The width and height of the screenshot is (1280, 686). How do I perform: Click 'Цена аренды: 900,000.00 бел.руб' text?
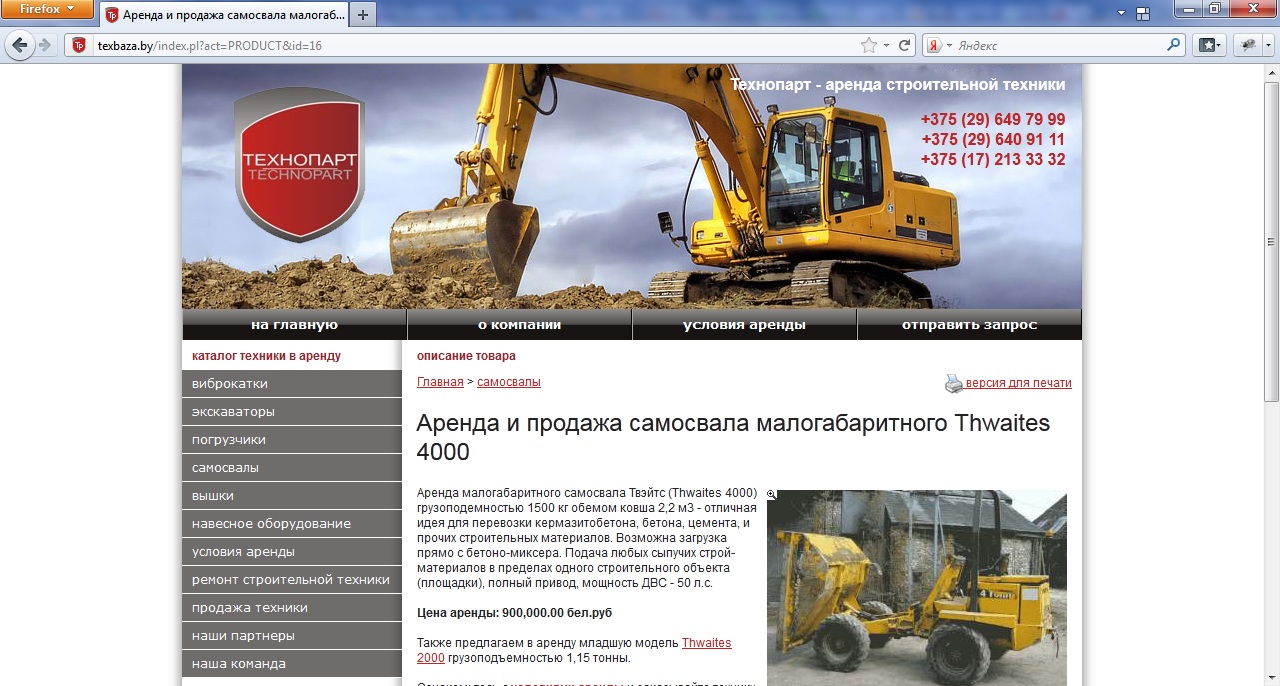[x=514, y=612]
